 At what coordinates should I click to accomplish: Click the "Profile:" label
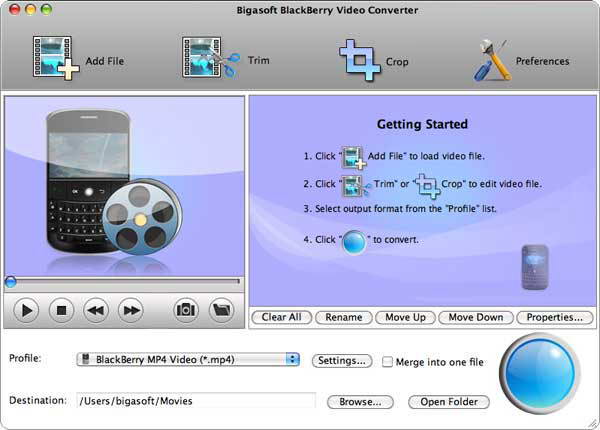[x=25, y=358]
